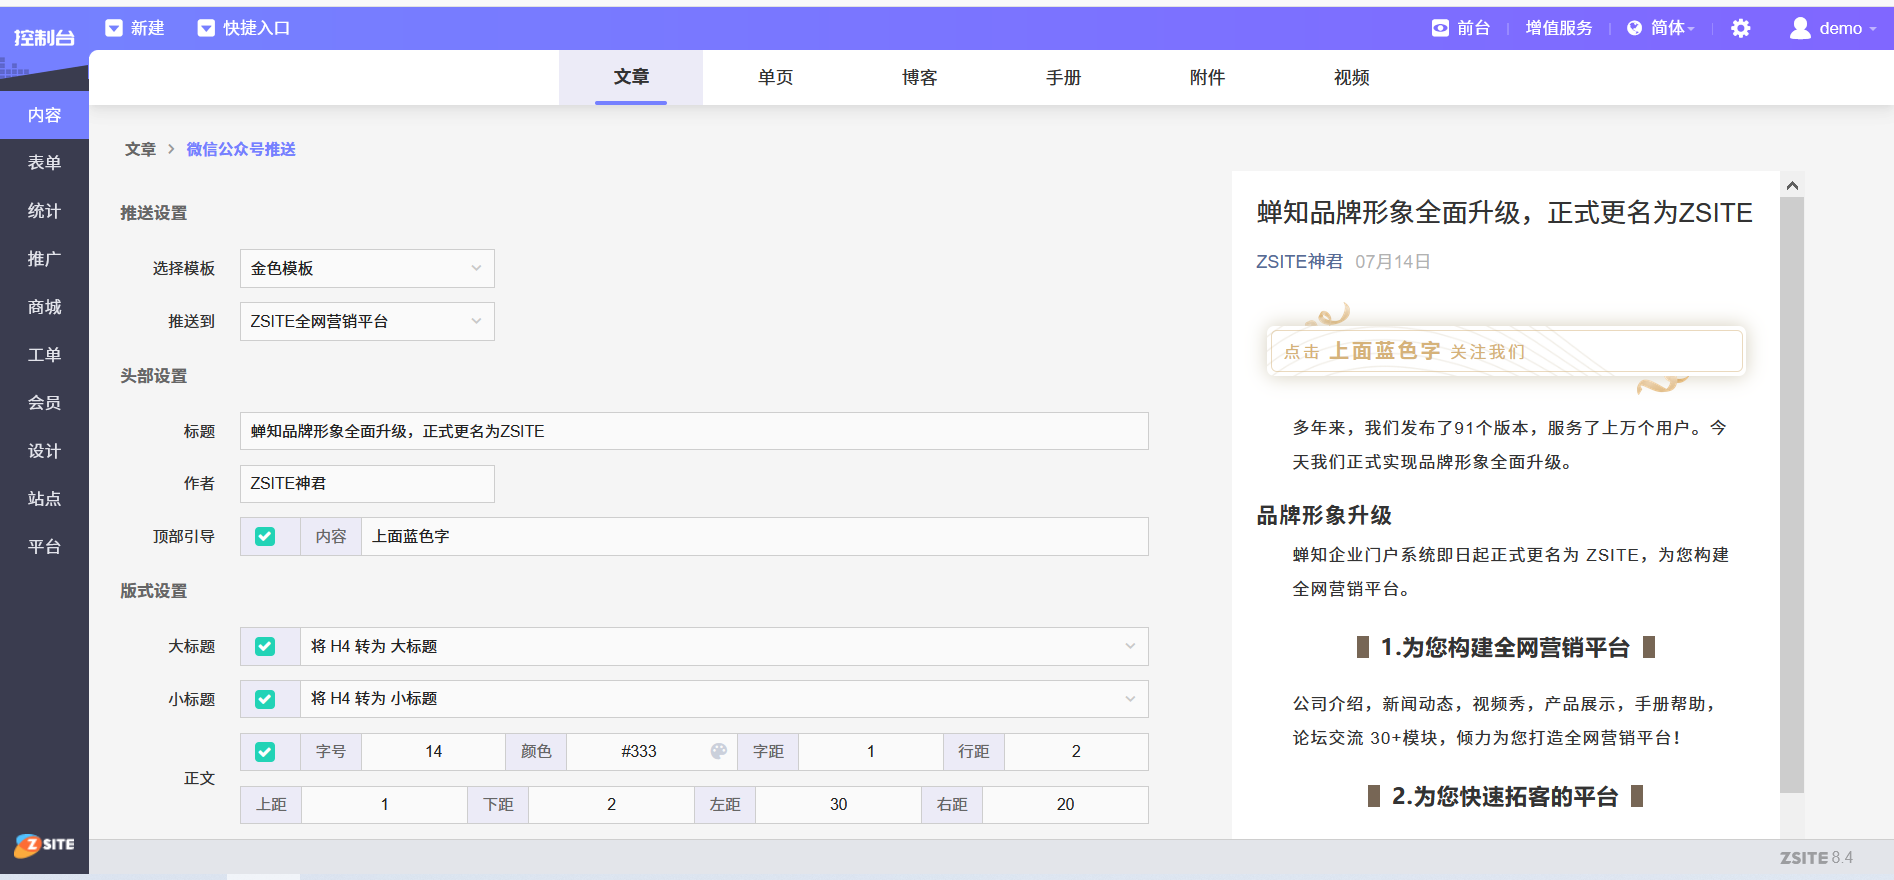The image size is (1894, 880).
Task: Click the ZSITE神君 author link in preview
Action: [x=1299, y=261]
